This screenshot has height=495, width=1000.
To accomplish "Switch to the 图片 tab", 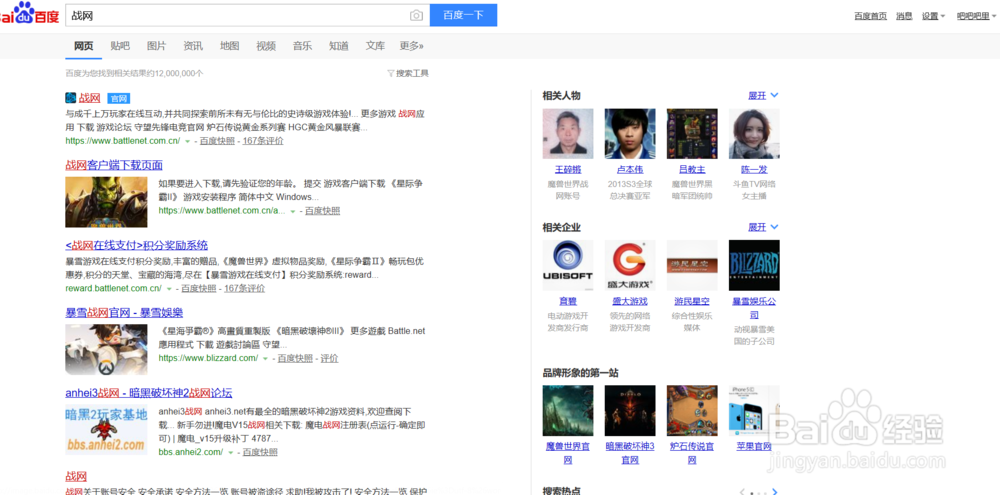I will (x=156, y=46).
